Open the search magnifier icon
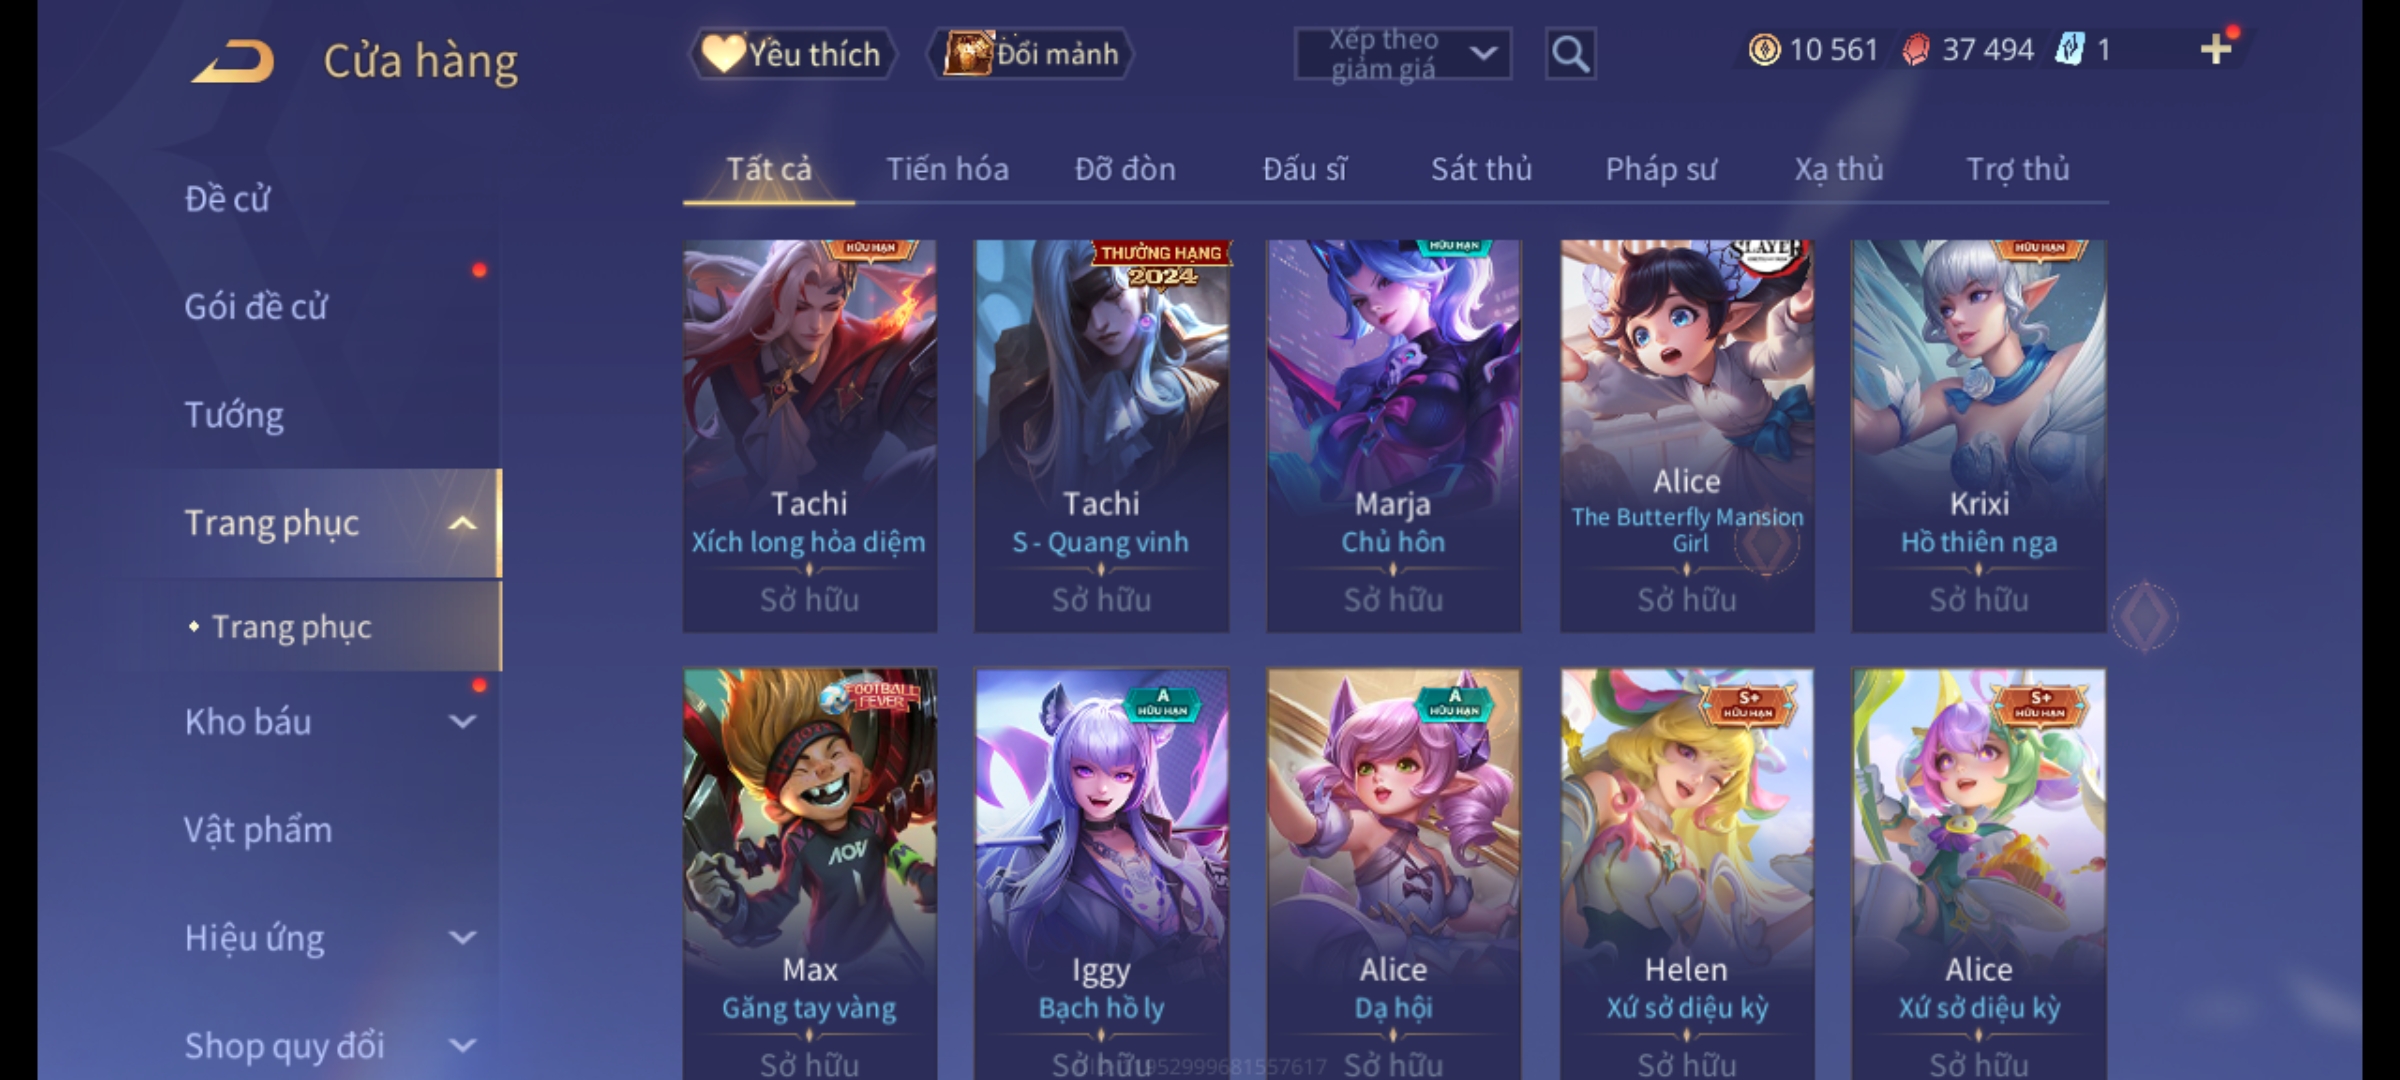Image resolution: width=2400 pixels, height=1080 pixels. (x=1570, y=54)
